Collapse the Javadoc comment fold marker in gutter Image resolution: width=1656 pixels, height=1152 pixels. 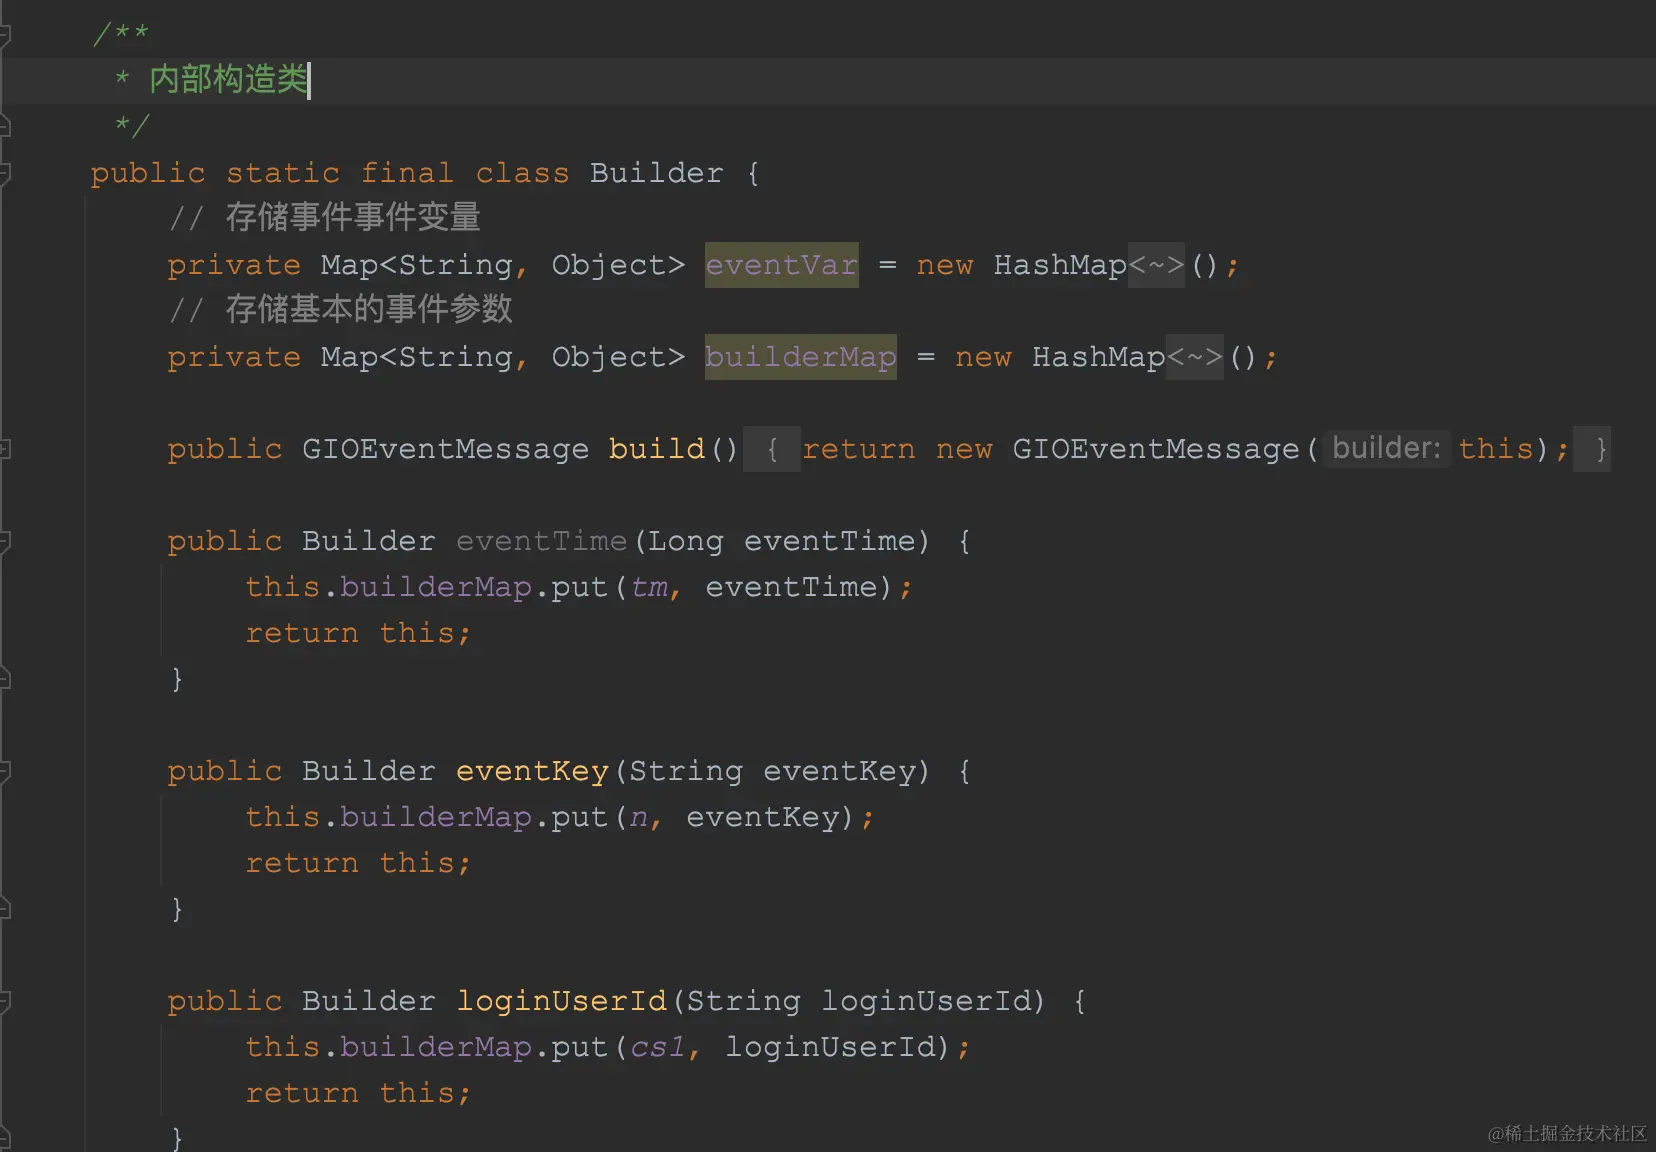pyautogui.click(x=4, y=36)
